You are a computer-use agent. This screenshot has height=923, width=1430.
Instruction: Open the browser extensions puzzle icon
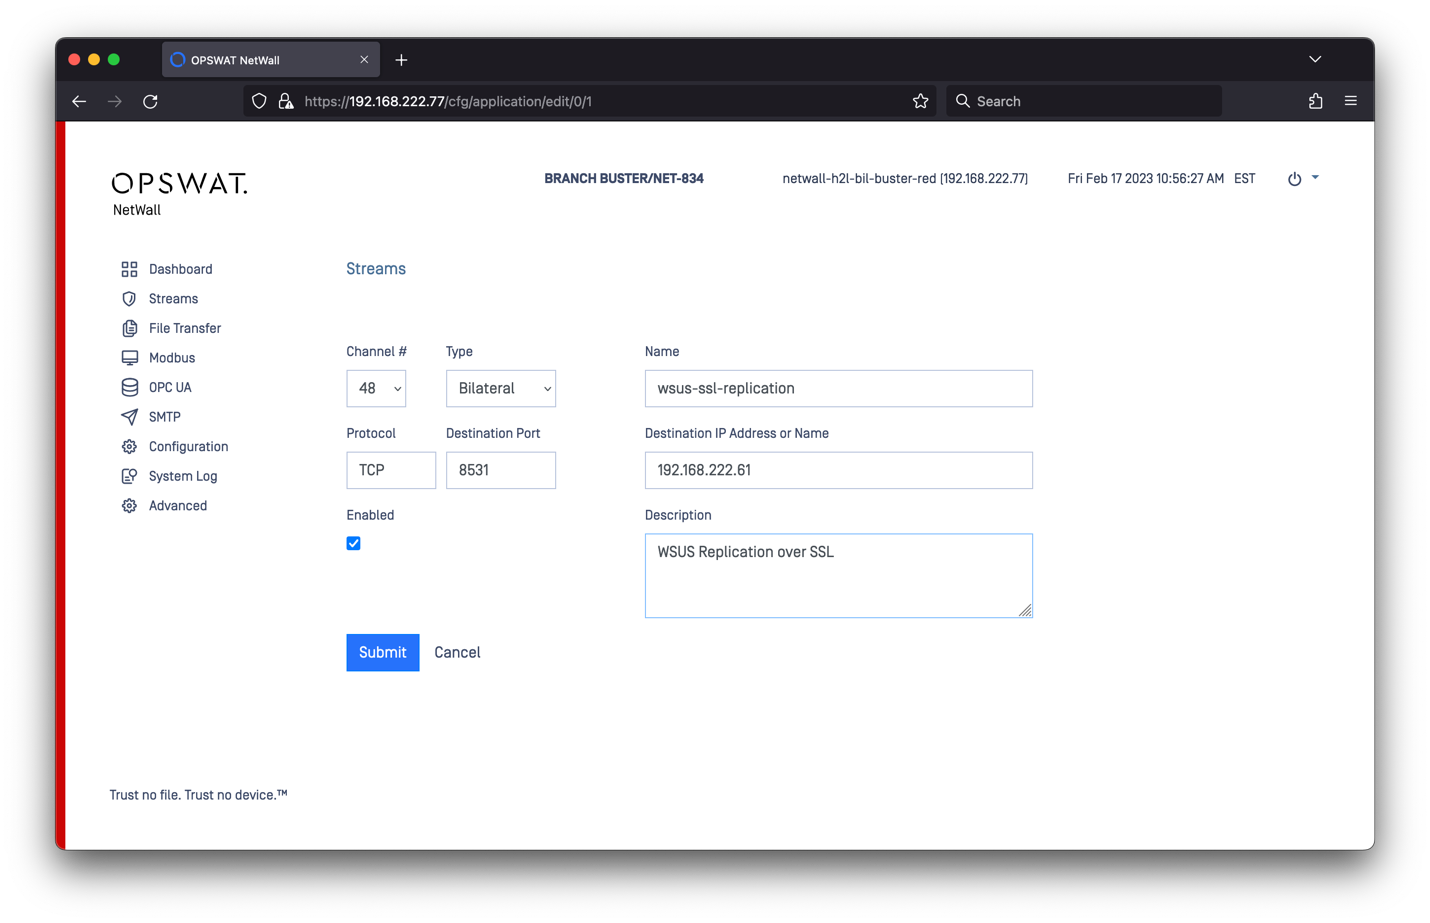coord(1316,101)
